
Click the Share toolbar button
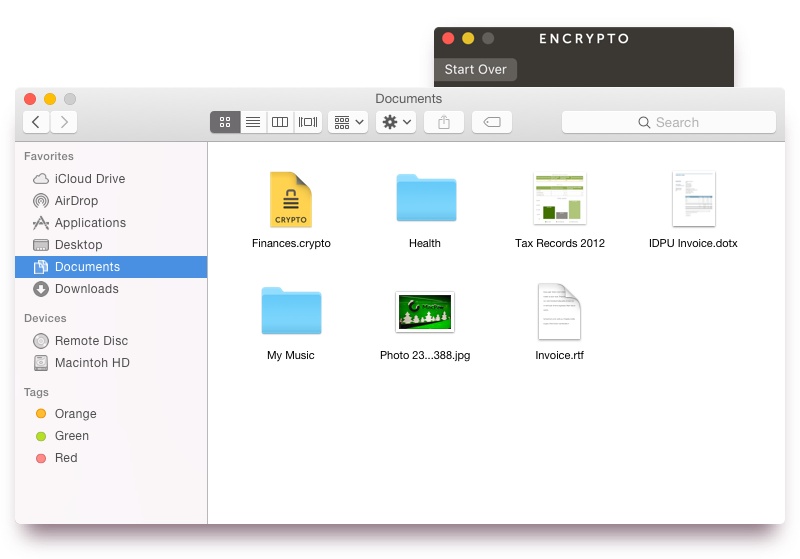[x=444, y=122]
